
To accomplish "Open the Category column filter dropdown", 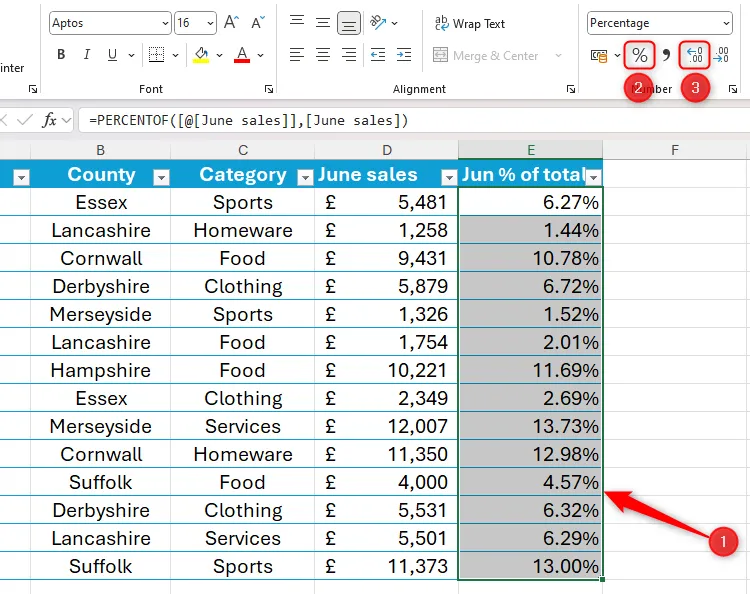I will [305, 177].
